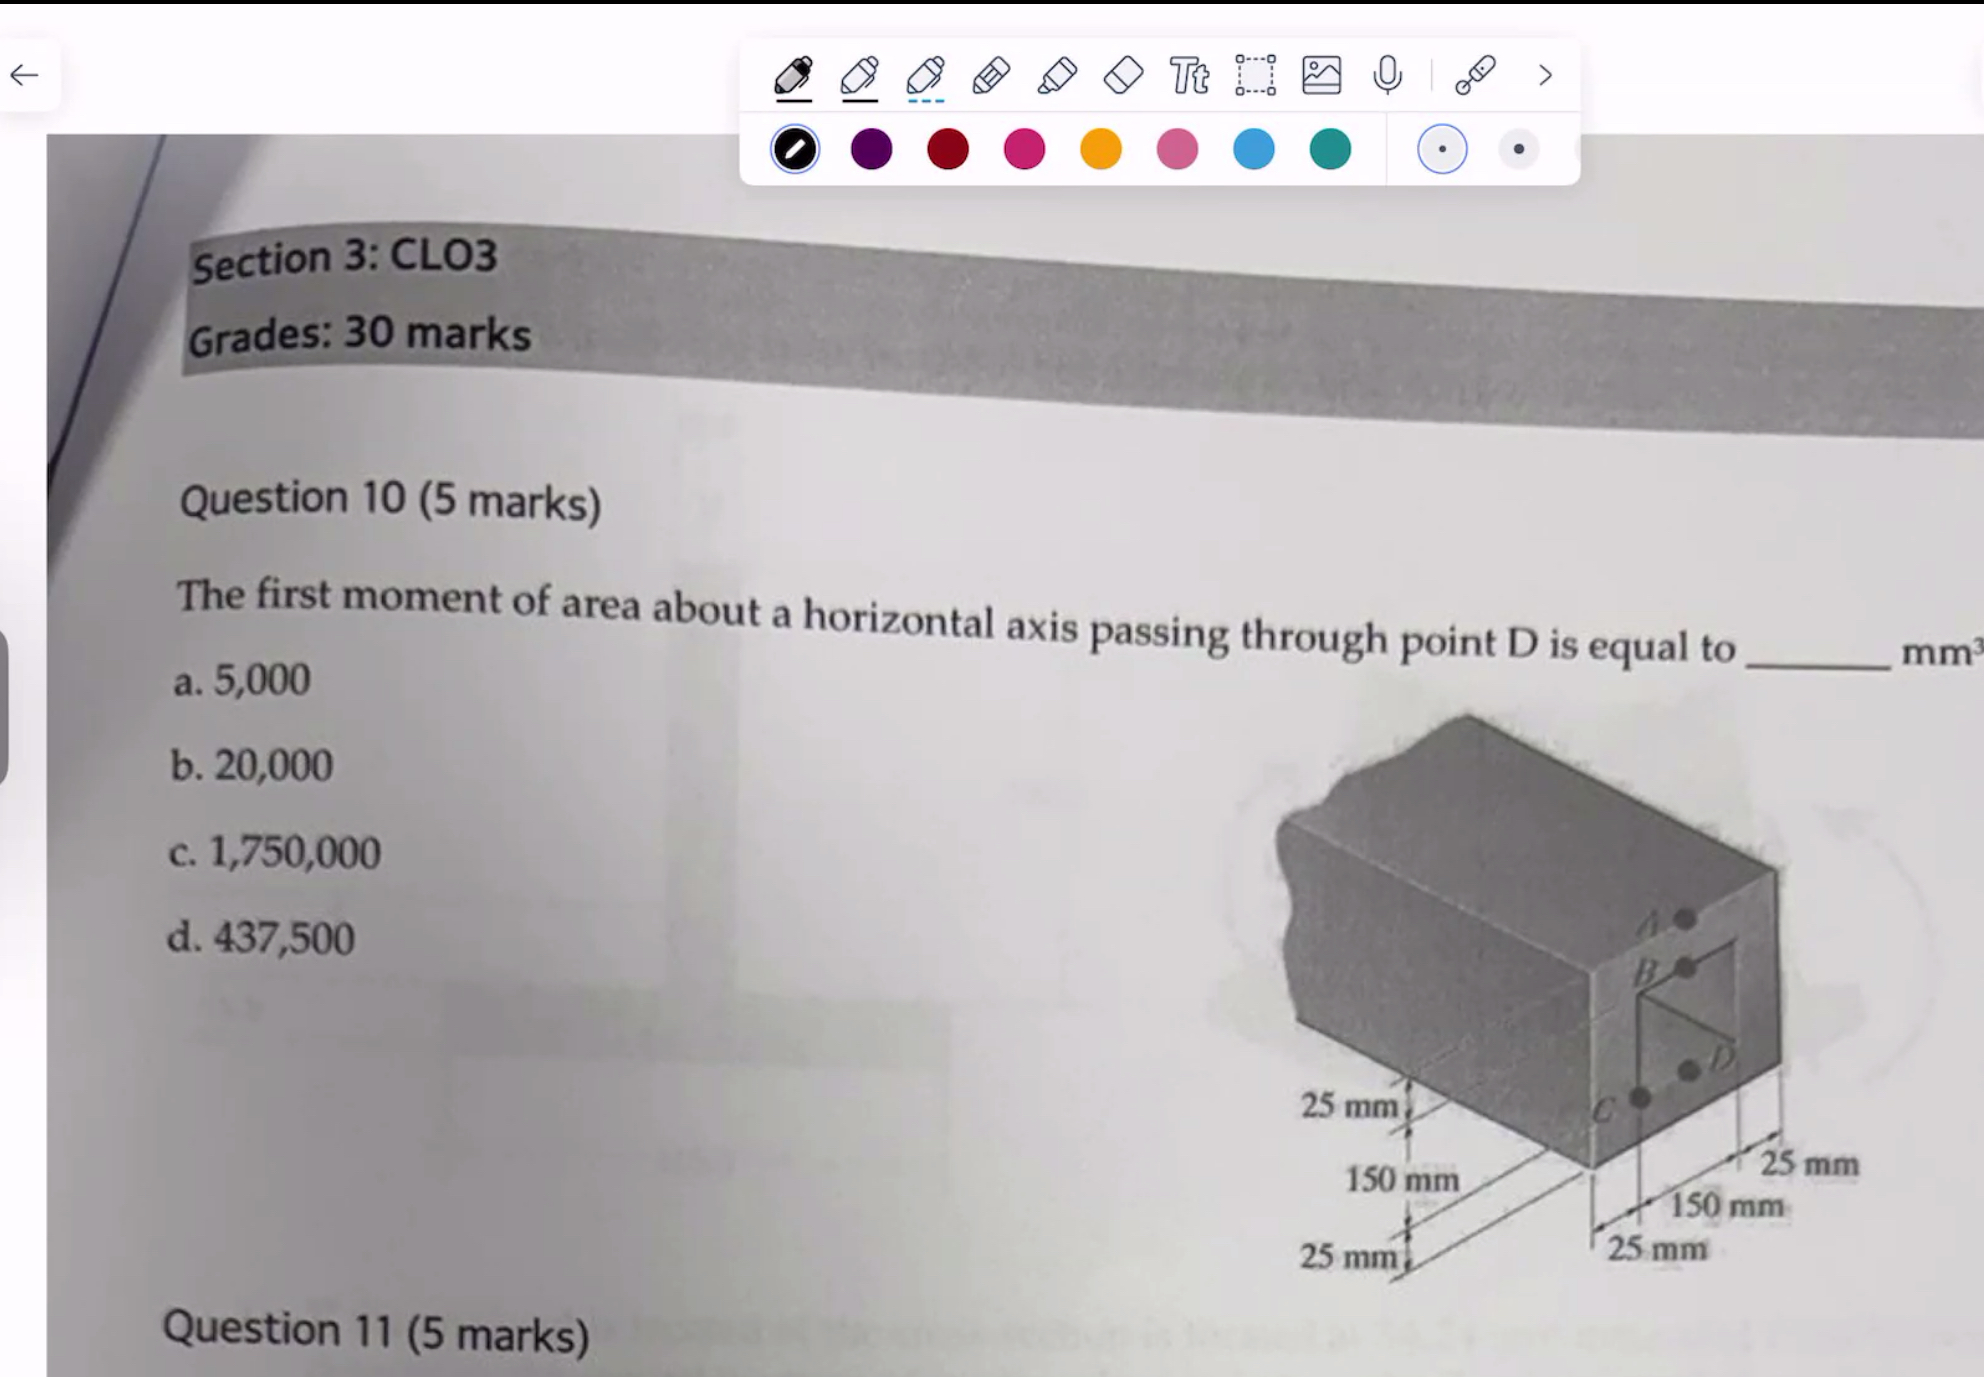Select the thick marker pen tool
The width and height of the screenshot is (1984, 1377).
pyautogui.click(x=793, y=76)
